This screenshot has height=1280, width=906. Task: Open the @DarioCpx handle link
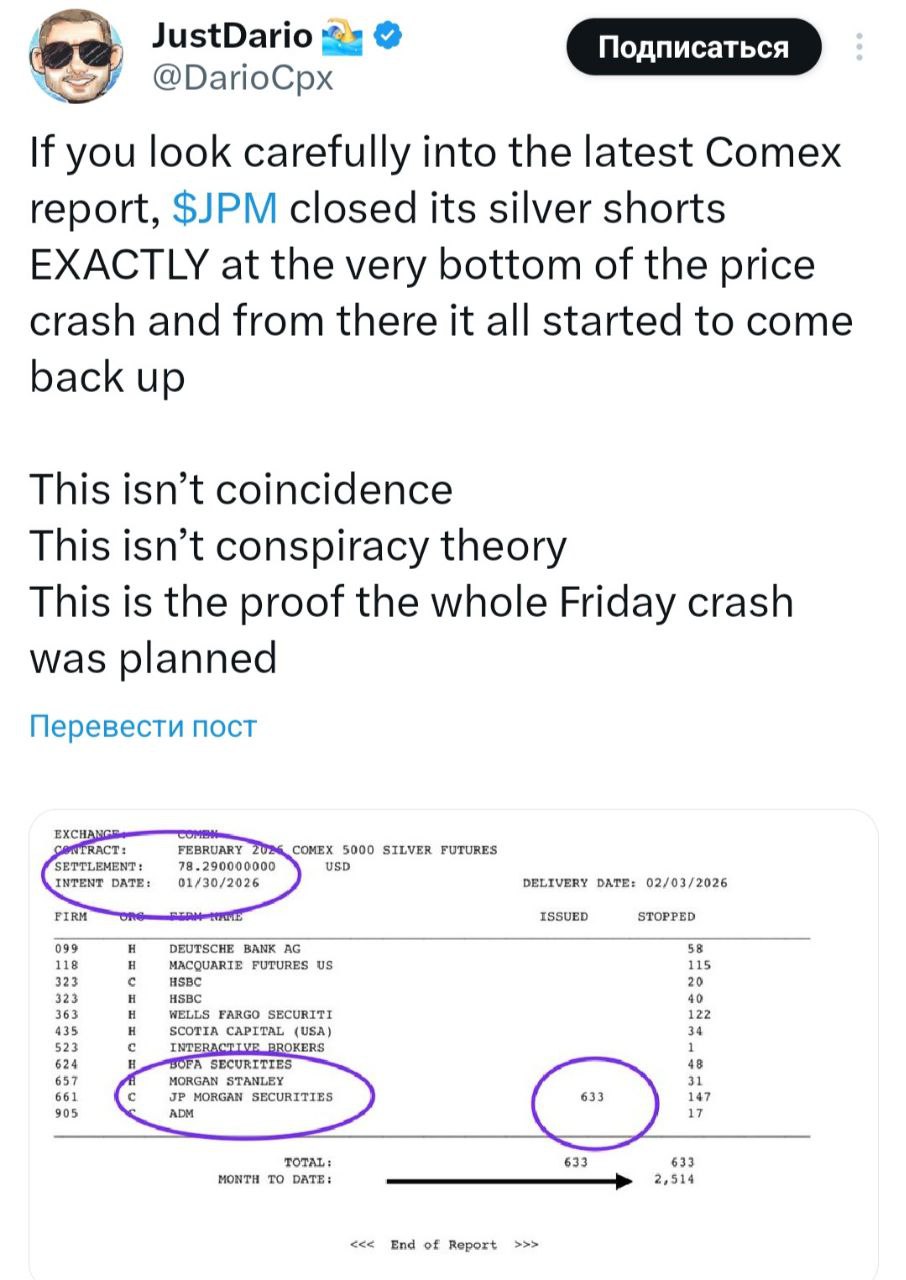click(241, 76)
